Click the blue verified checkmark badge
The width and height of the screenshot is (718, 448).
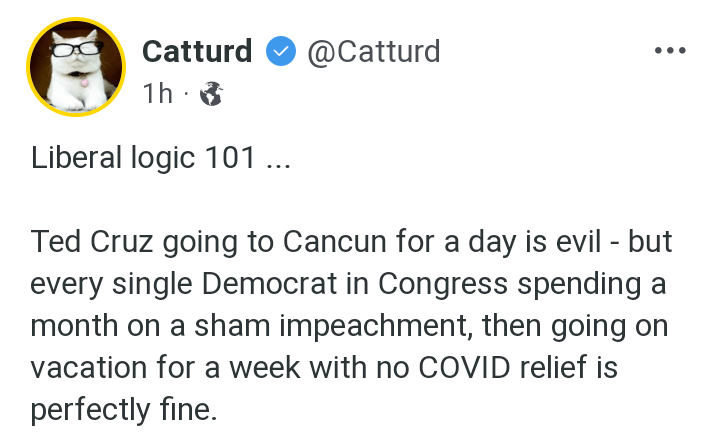tap(280, 51)
